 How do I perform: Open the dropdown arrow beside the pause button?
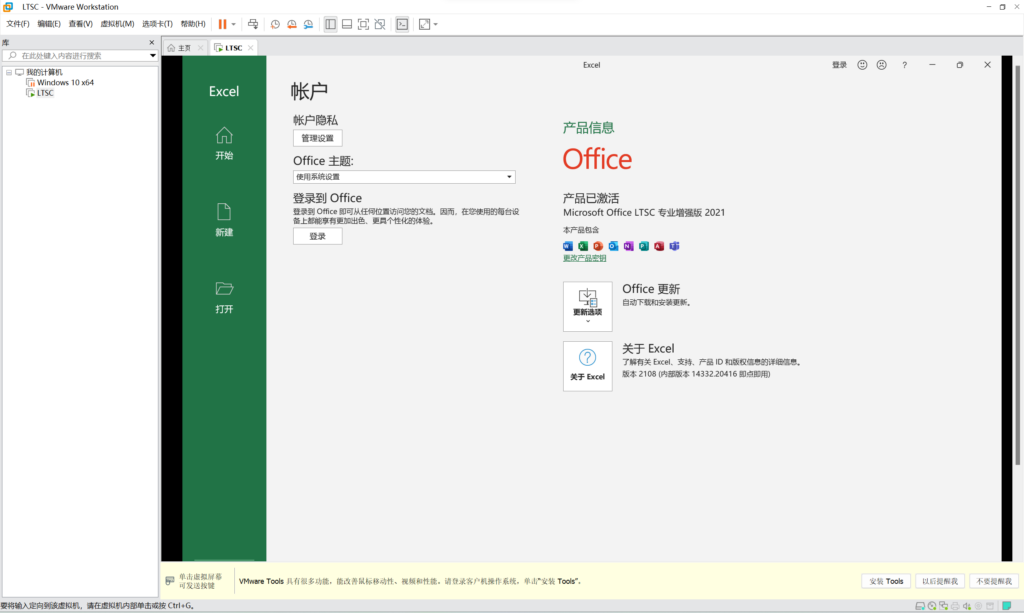234,25
